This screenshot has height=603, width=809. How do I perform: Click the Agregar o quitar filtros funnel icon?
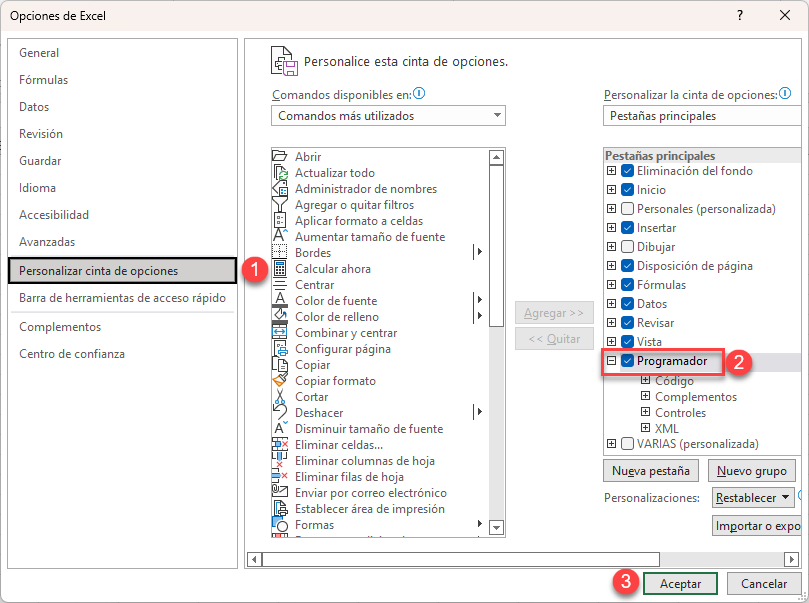[280, 204]
